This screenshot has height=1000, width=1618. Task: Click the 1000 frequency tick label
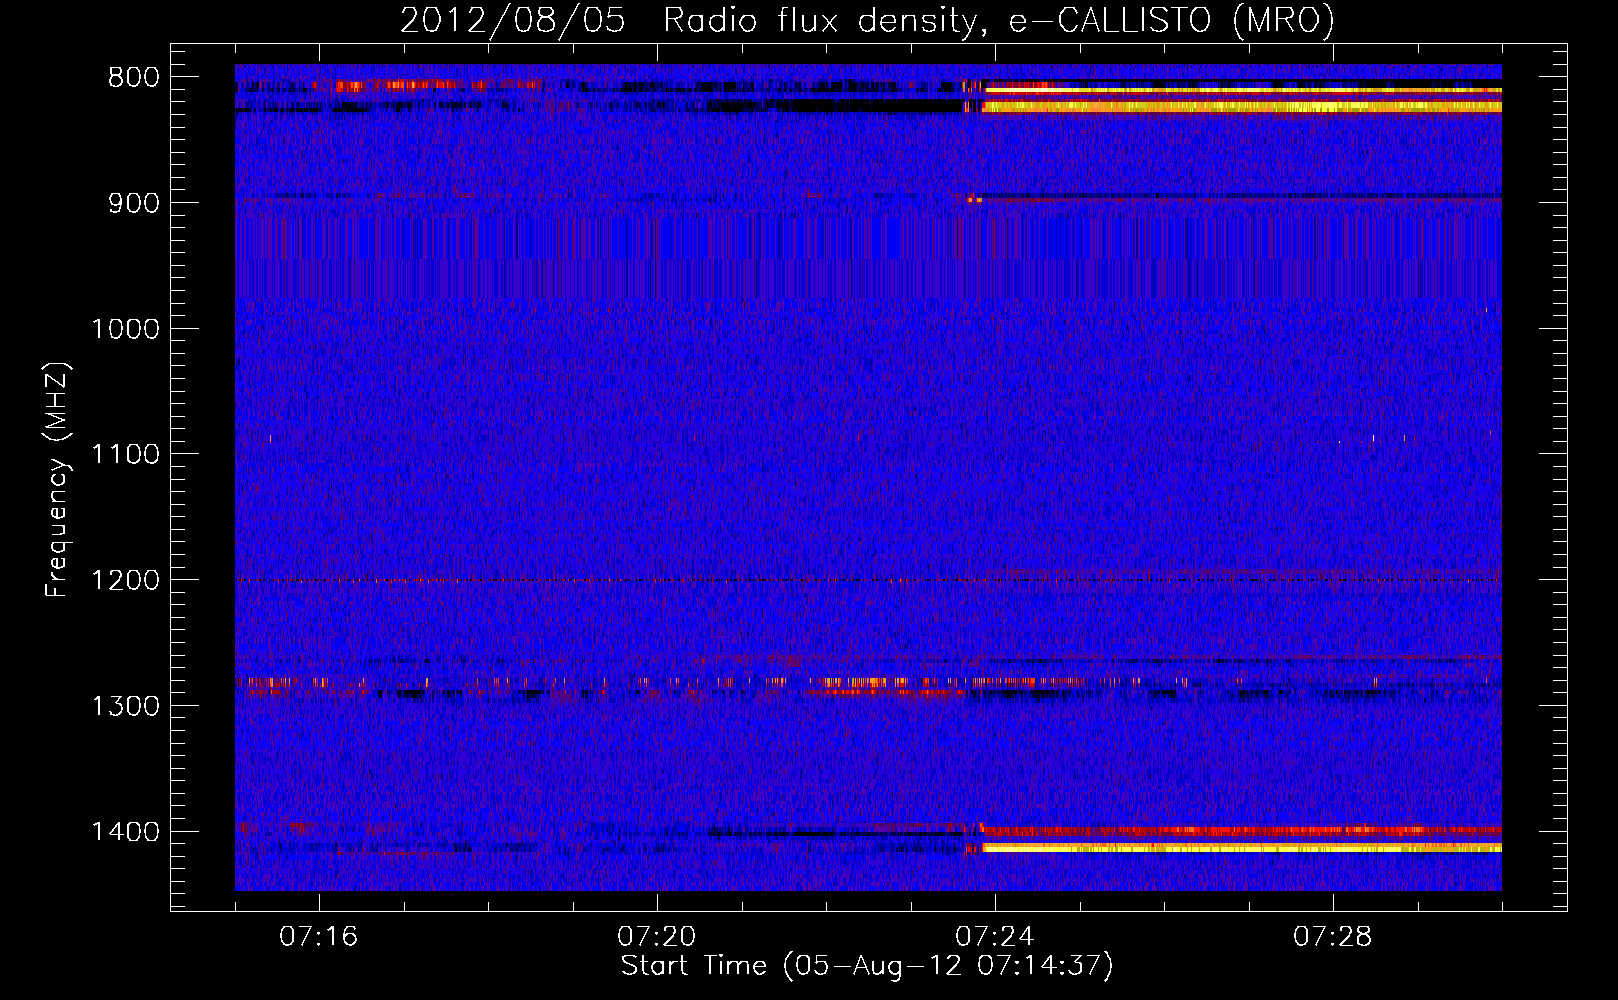126,329
